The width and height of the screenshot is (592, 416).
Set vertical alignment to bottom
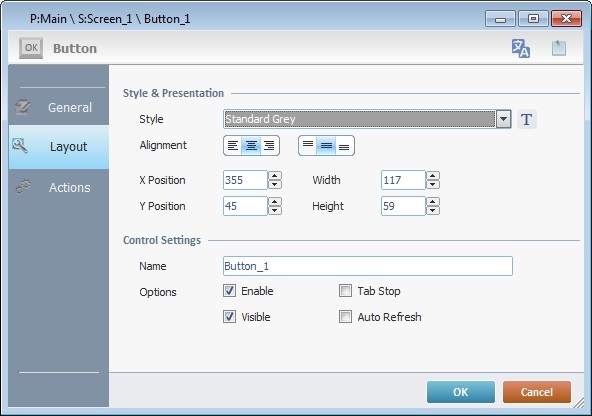pos(344,146)
